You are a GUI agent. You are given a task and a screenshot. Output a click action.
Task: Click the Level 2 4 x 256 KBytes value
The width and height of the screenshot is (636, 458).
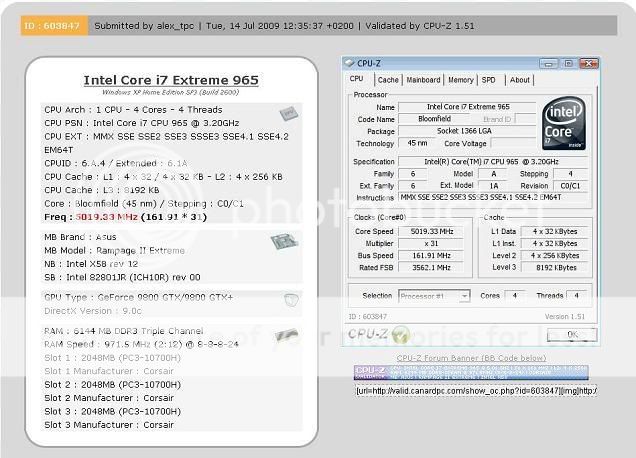tap(555, 256)
